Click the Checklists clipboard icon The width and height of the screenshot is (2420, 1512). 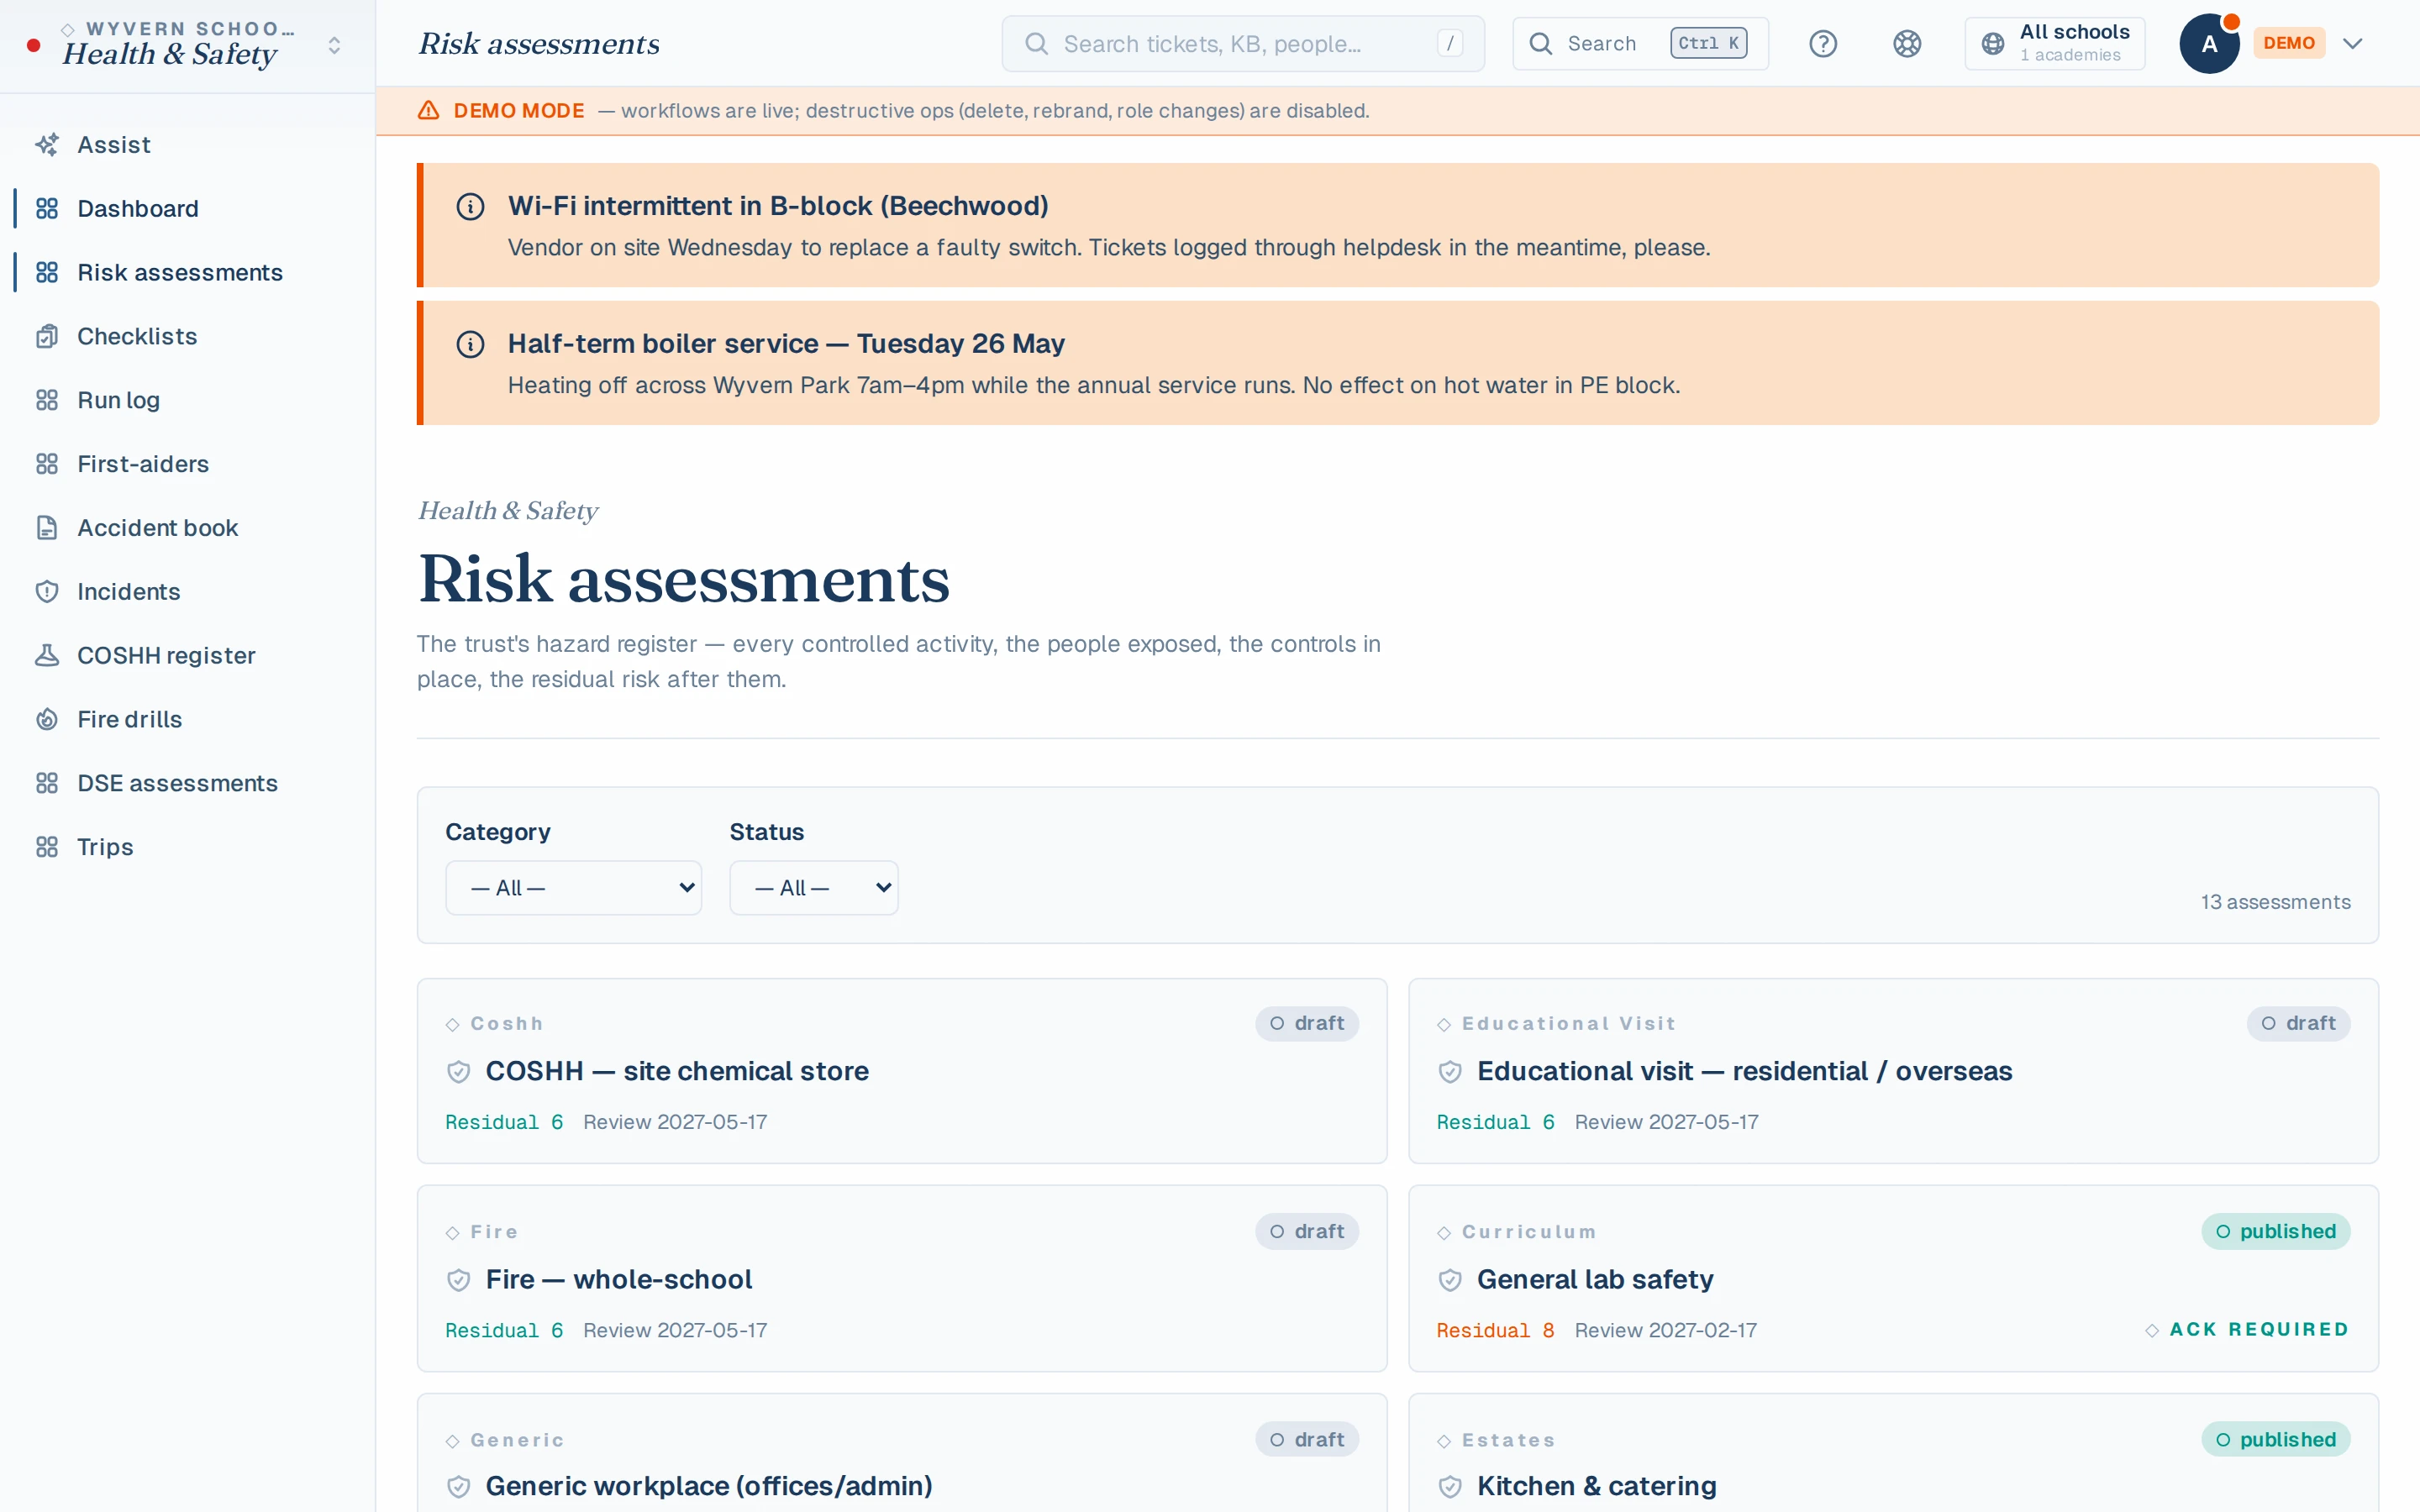(x=47, y=337)
